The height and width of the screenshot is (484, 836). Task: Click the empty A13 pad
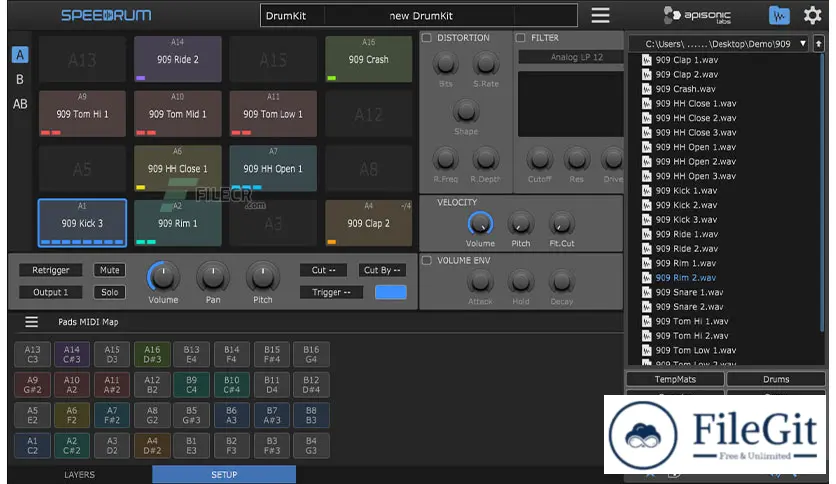[x=82, y=59]
